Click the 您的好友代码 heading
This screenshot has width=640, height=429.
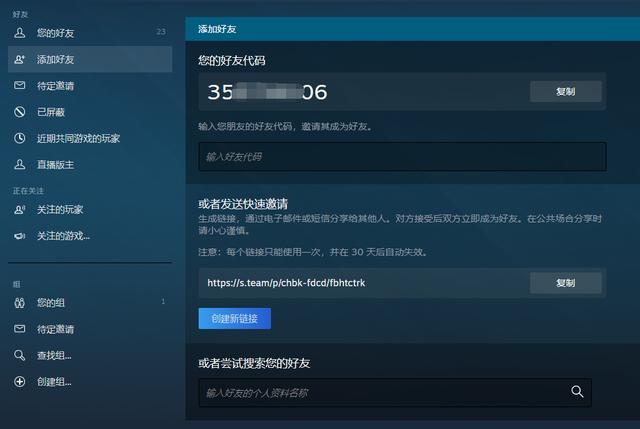tap(232, 61)
